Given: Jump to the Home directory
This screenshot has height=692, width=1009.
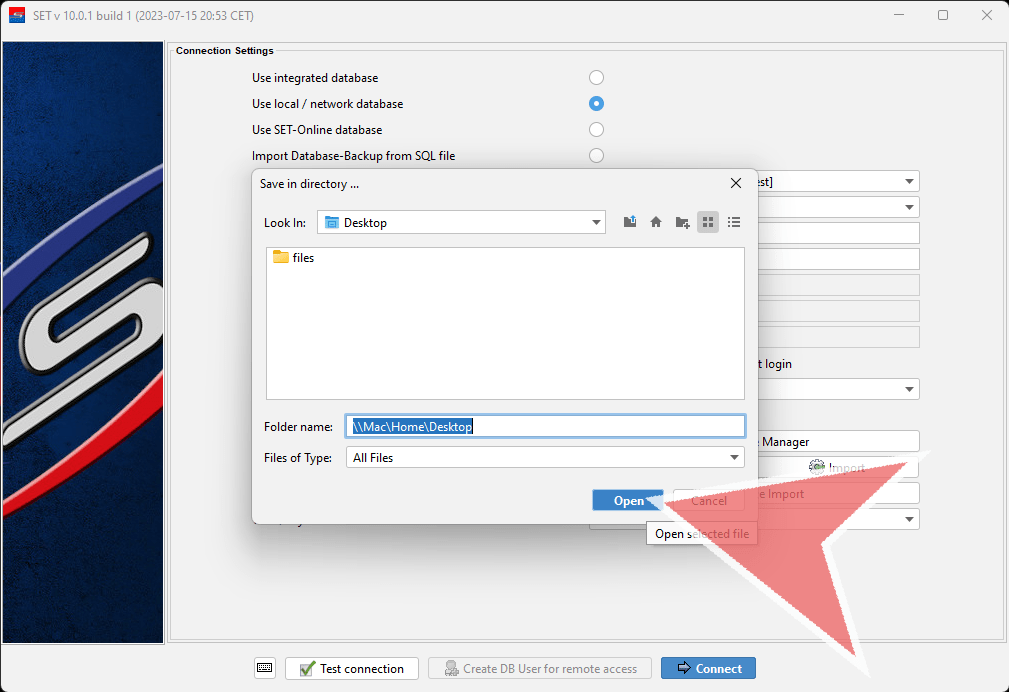Looking at the screenshot, I should tap(656, 222).
